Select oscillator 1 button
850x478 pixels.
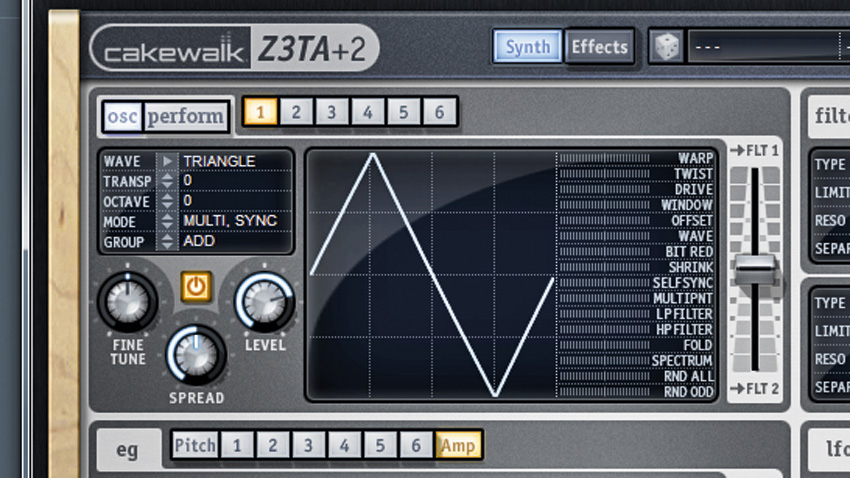coord(260,112)
